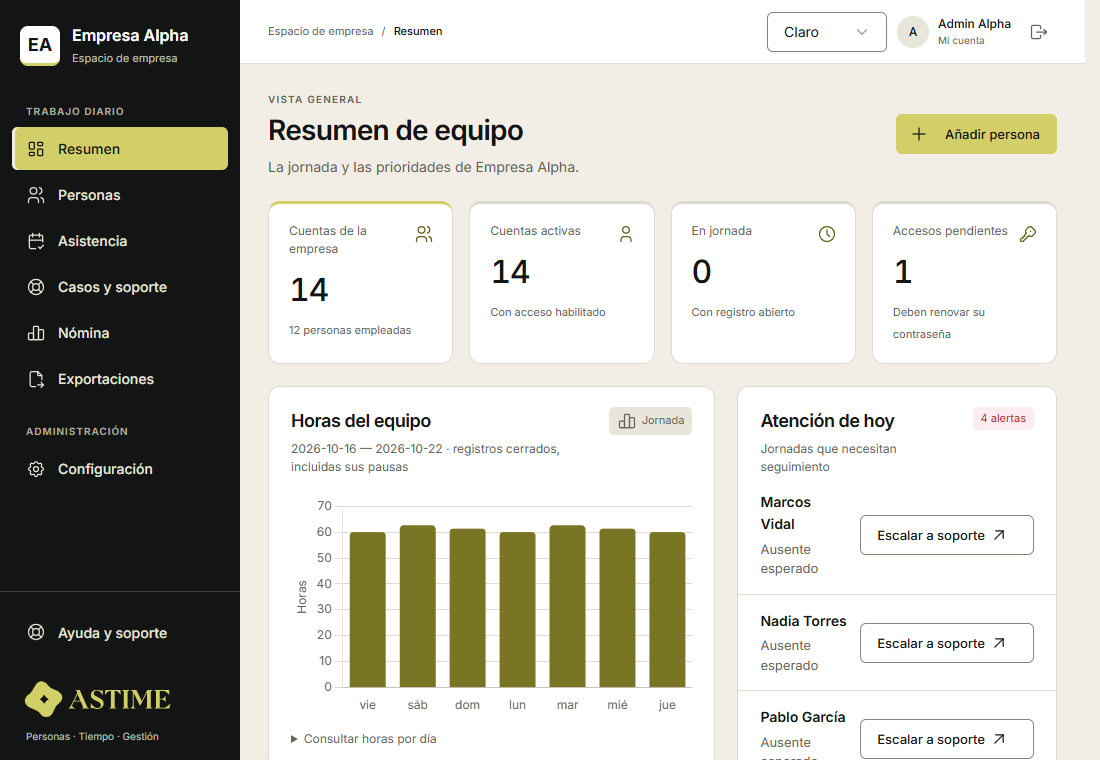The width and height of the screenshot is (1100, 760).
Task: Click the Nómina bar chart icon
Action: (36, 333)
